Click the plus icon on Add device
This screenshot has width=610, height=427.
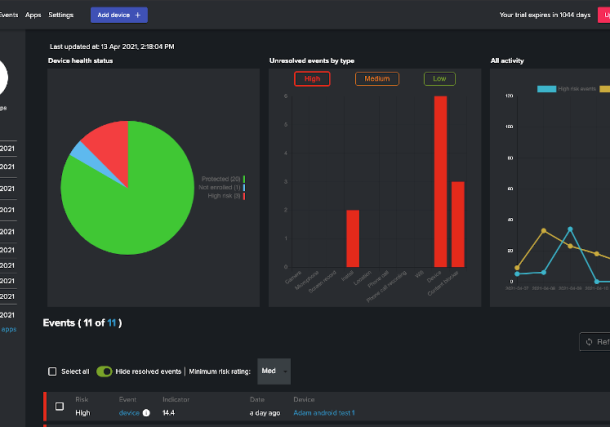click(138, 15)
